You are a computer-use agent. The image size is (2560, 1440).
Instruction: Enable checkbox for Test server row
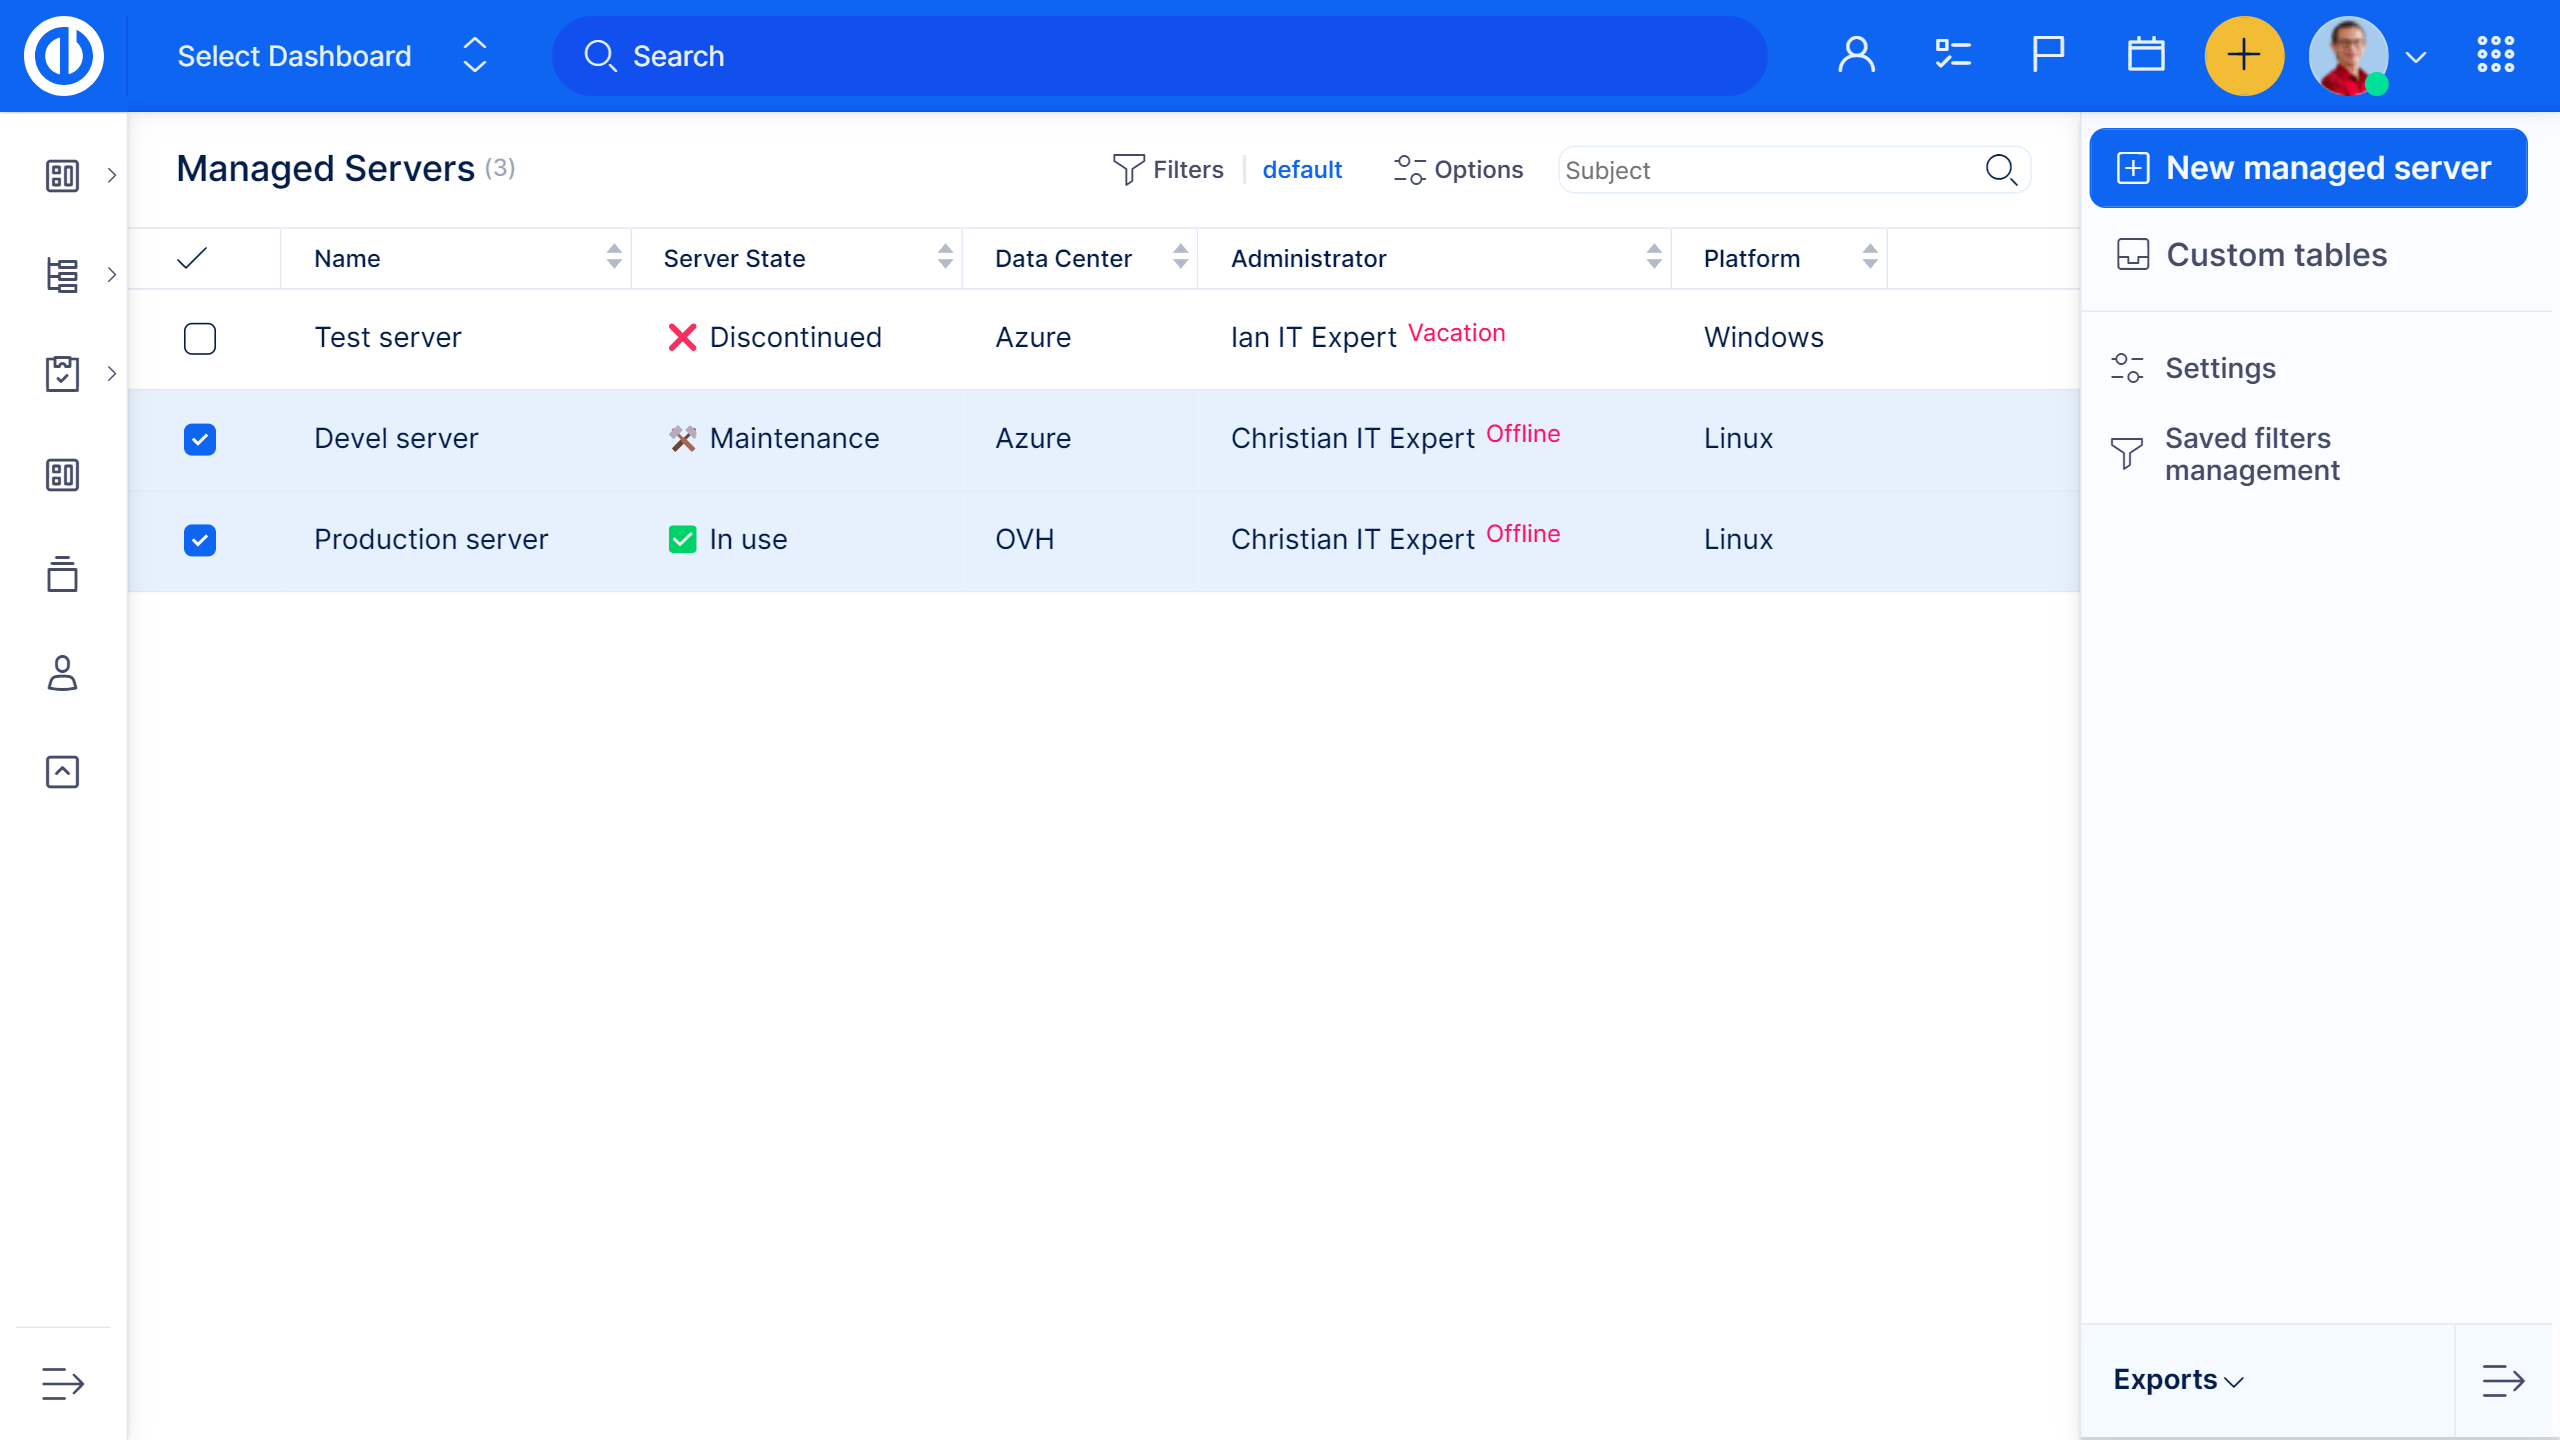200,338
